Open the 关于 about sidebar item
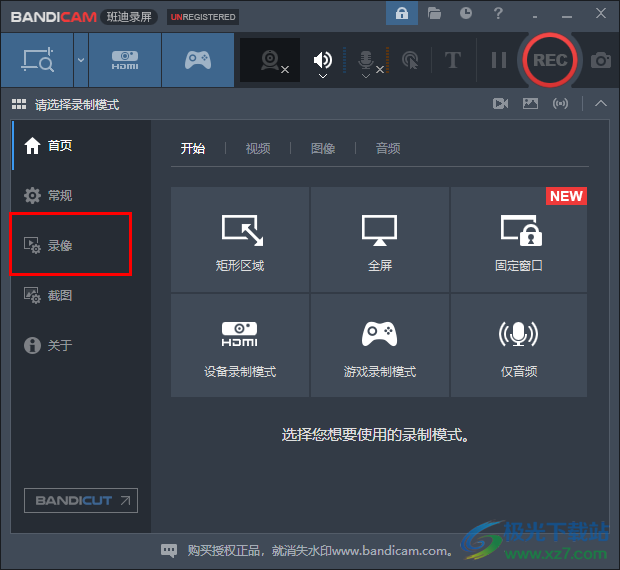 tap(81, 345)
